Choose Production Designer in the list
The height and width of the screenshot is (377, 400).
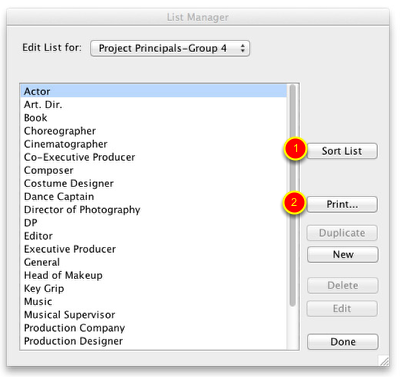[x=154, y=341]
